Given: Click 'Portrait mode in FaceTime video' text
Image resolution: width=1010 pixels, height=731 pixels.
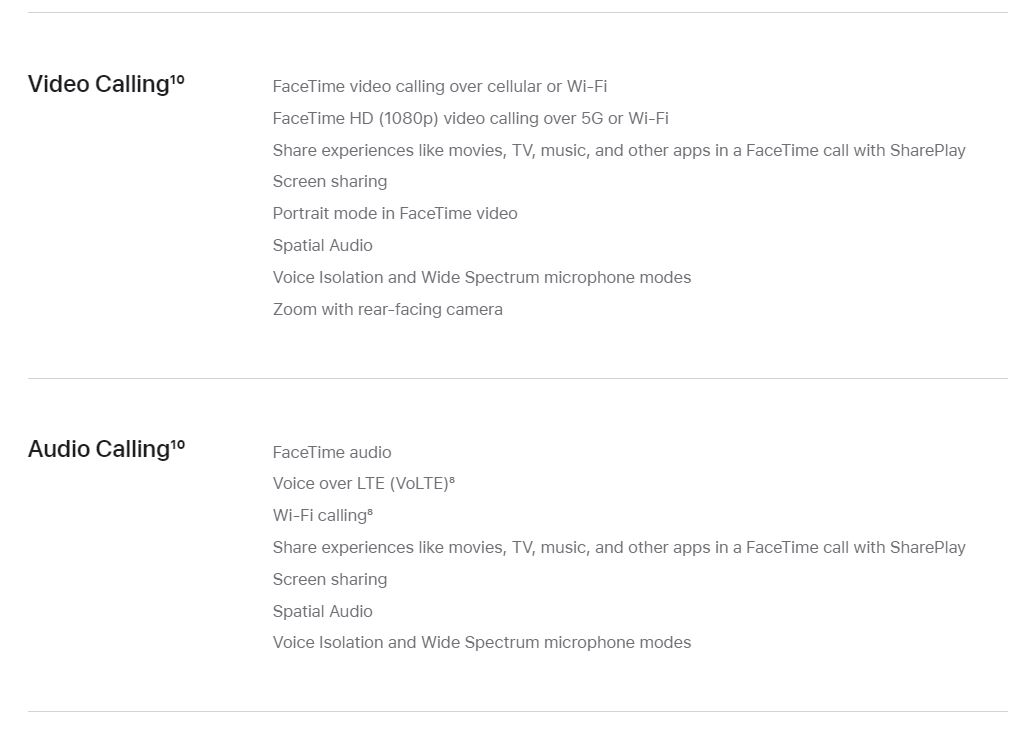Looking at the screenshot, I should (x=395, y=213).
